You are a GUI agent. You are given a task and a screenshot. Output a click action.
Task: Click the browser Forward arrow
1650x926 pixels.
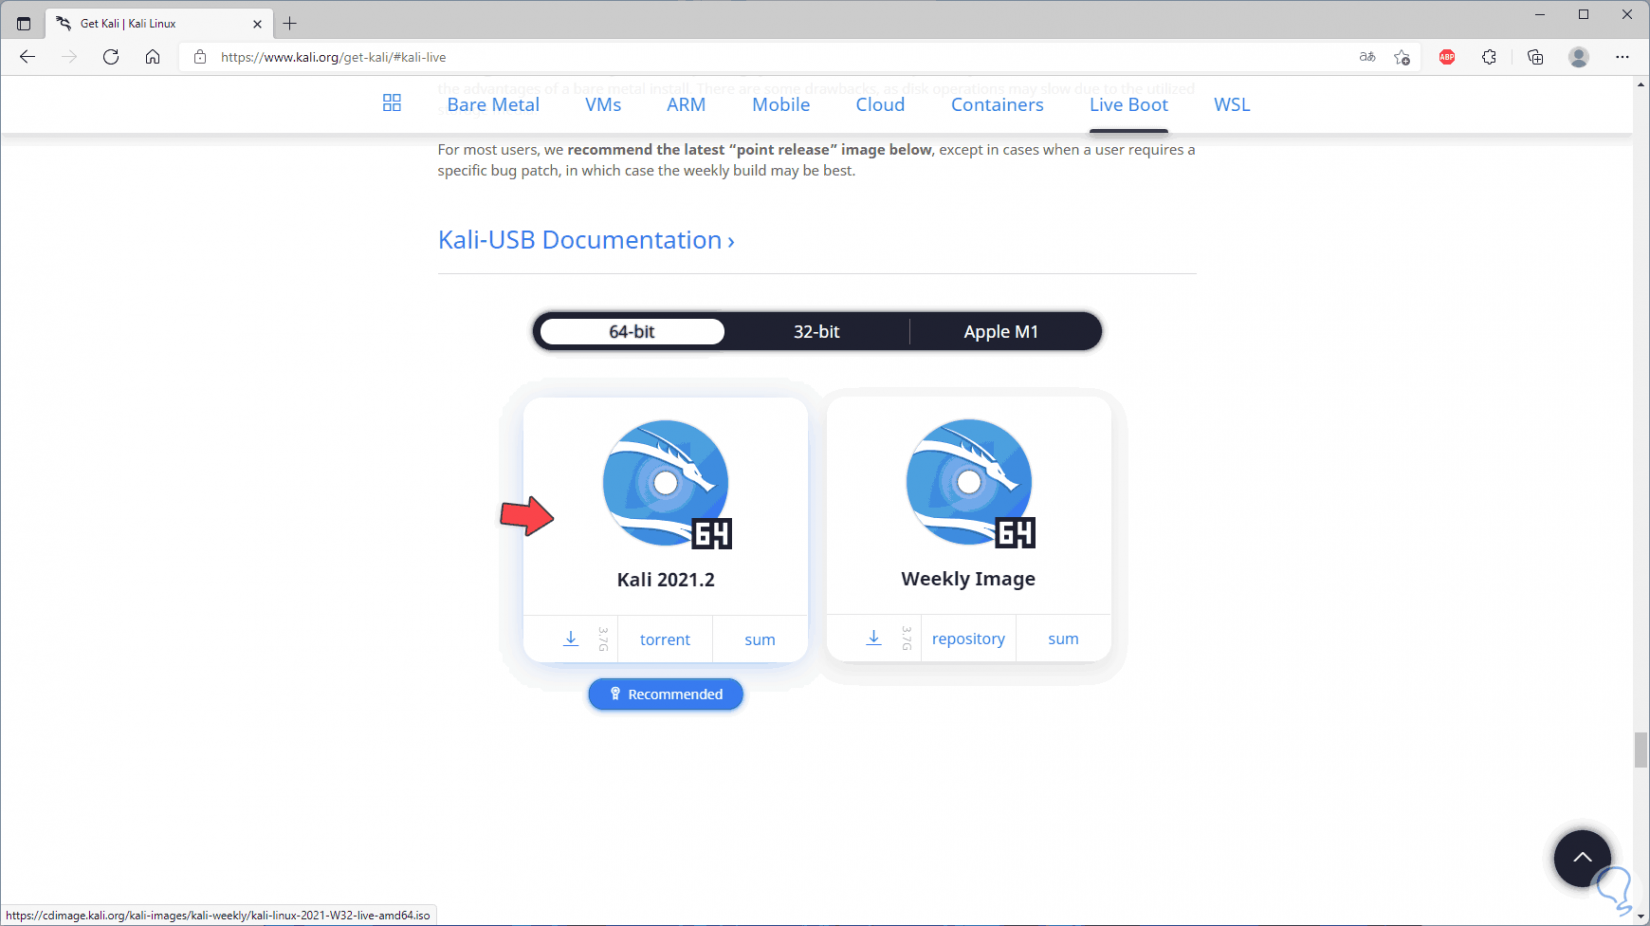click(69, 57)
